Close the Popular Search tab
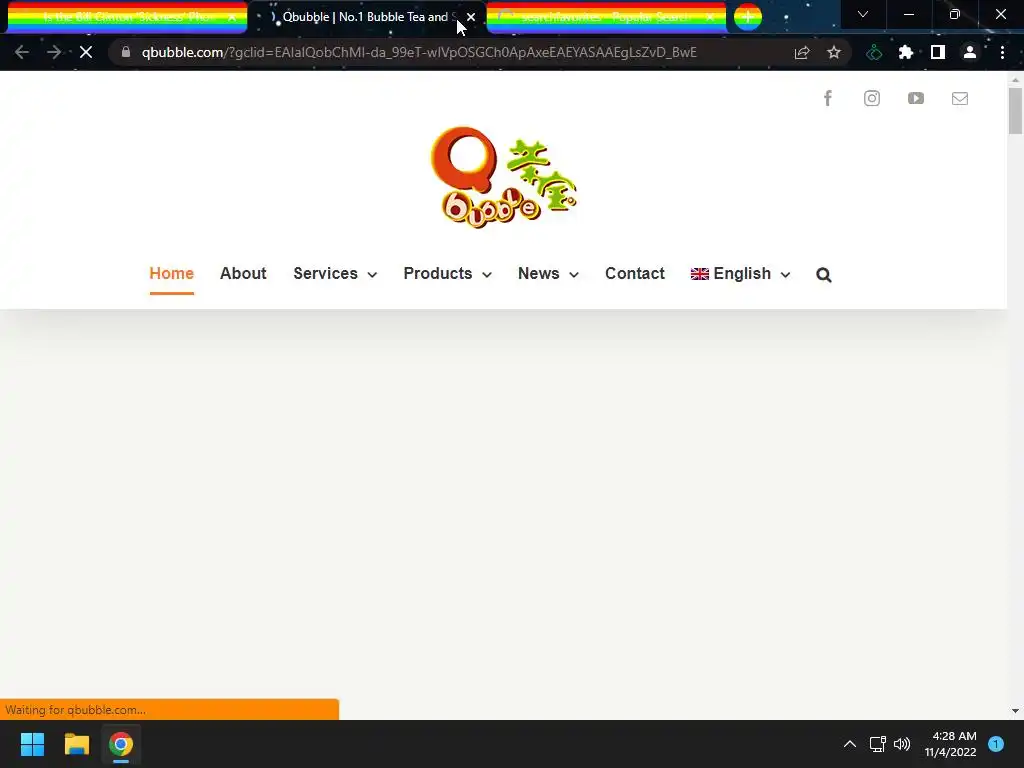This screenshot has height=768, width=1024. (x=710, y=17)
